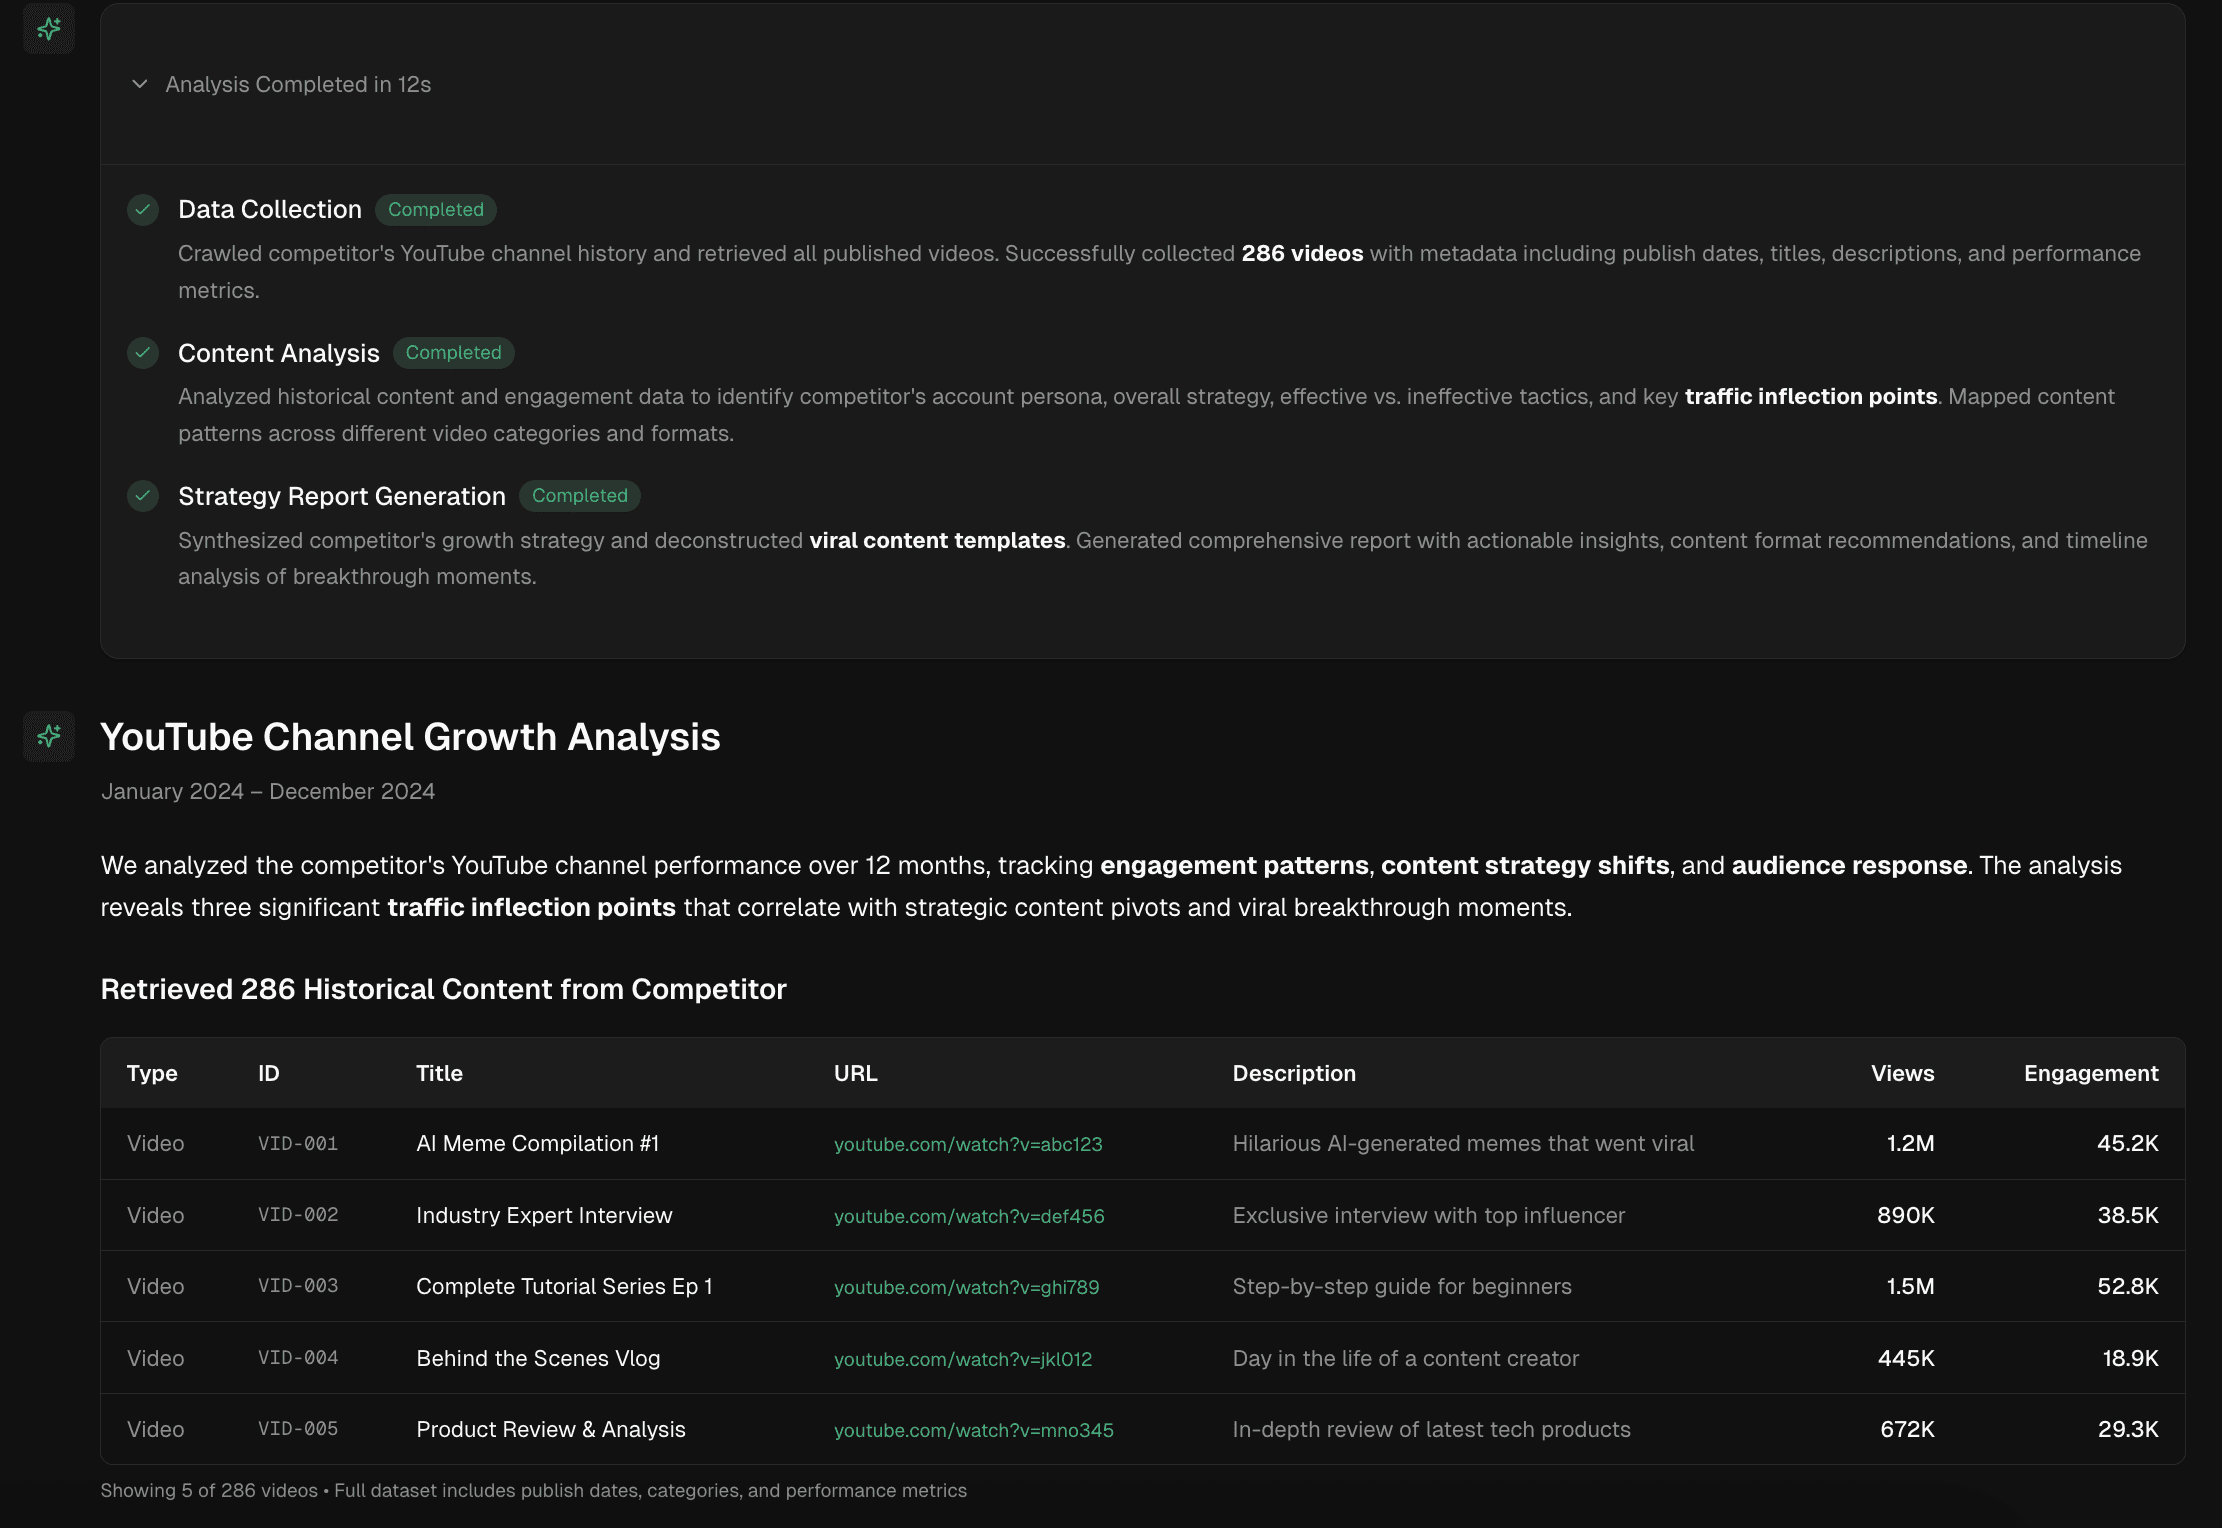Click the Completed badge next to Data Collection
The image size is (2222, 1528).
(x=435, y=209)
